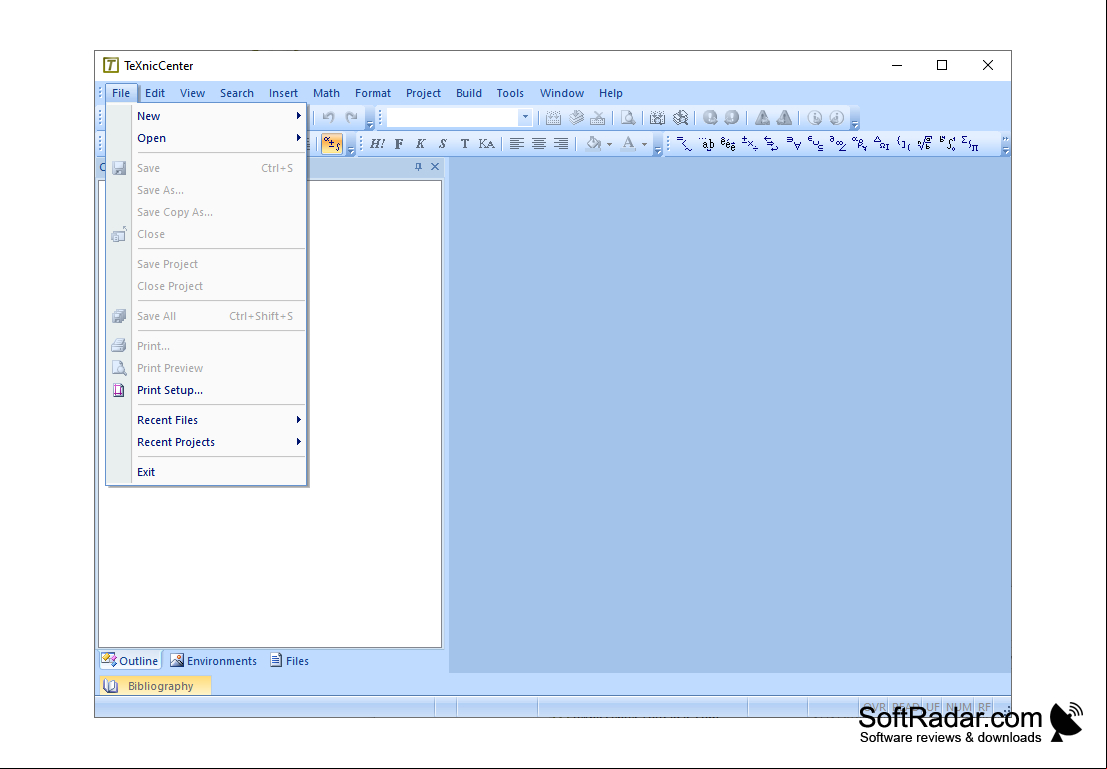The width and height of the screenshot is (1107, 769).
Task: Click the Greek alpha beta letters icon
Action: tap(859, 144)
